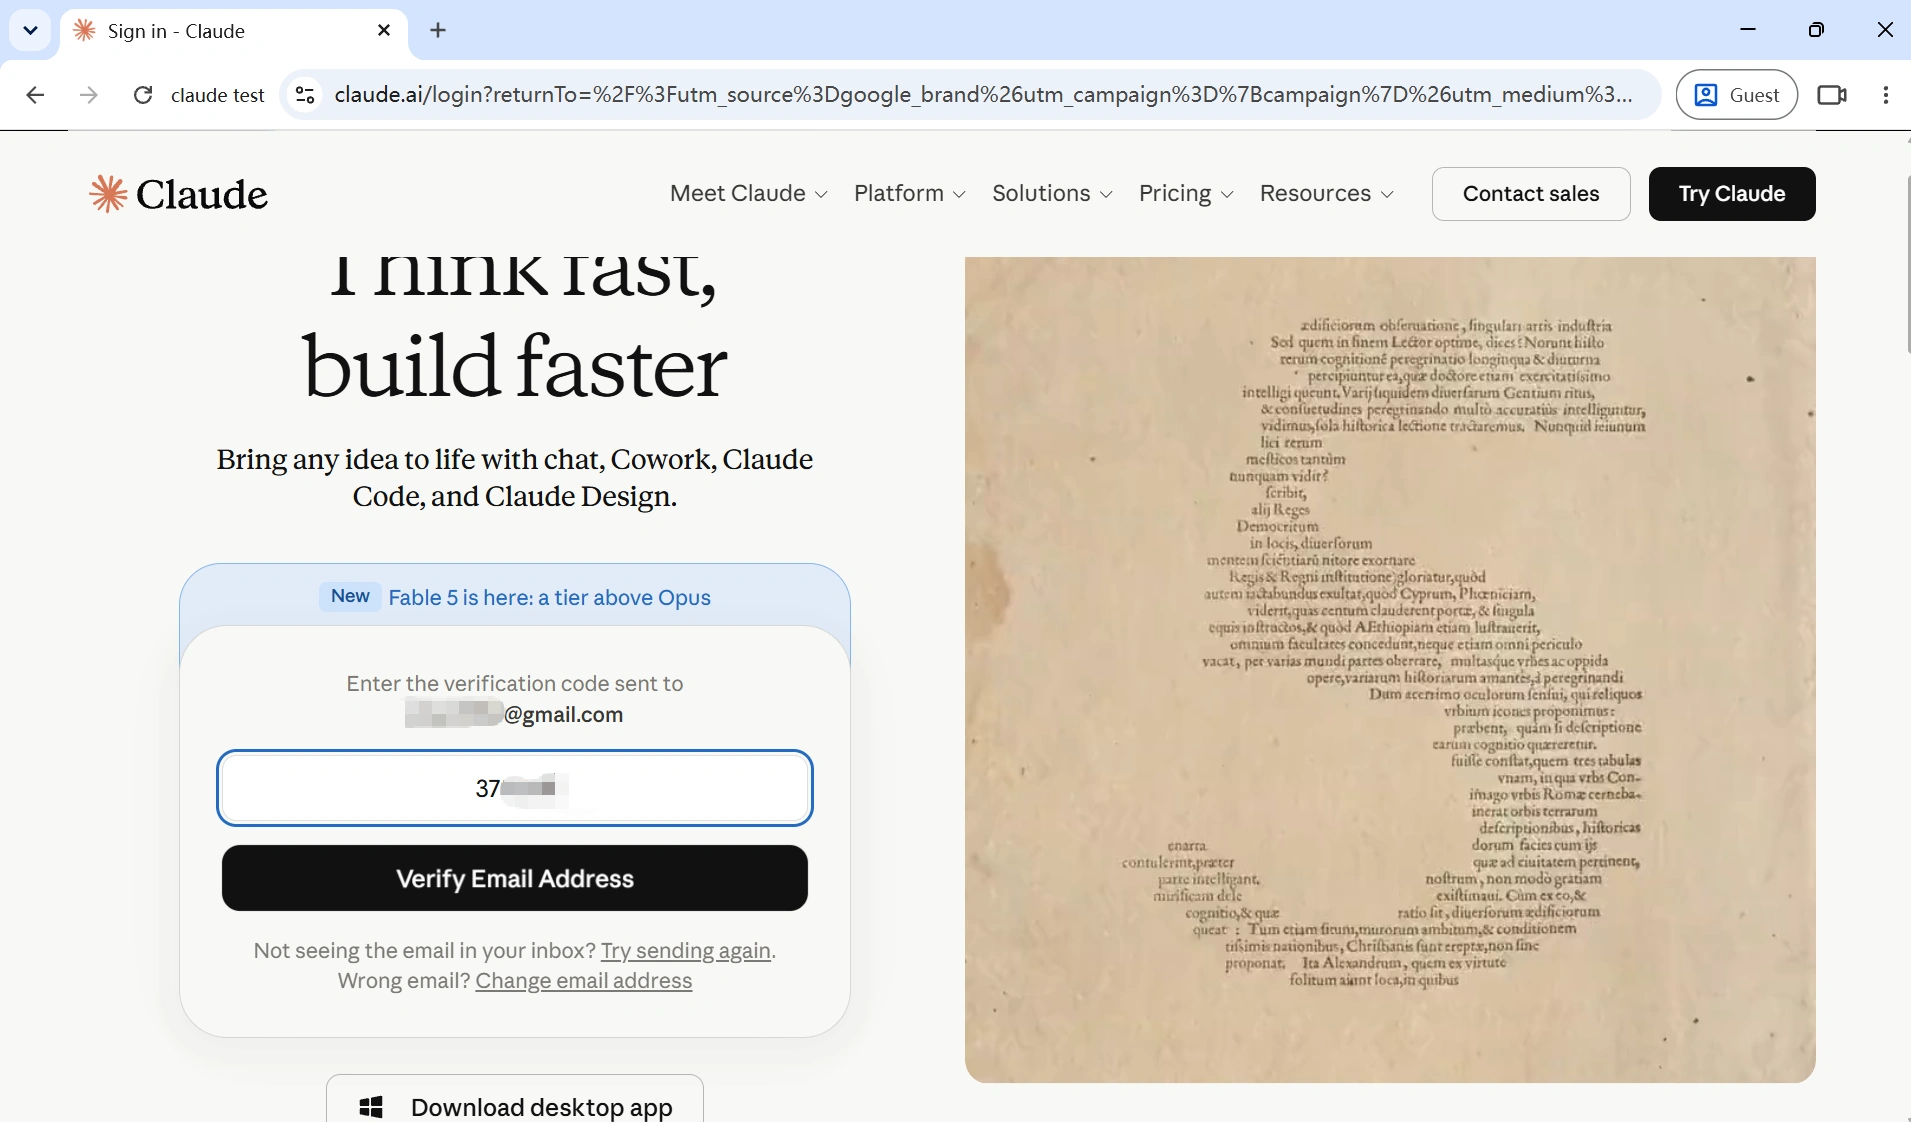The height and width of the screenshot is (1122, 1911).
Task: Click the verification code input field
Action: point(515,788)
